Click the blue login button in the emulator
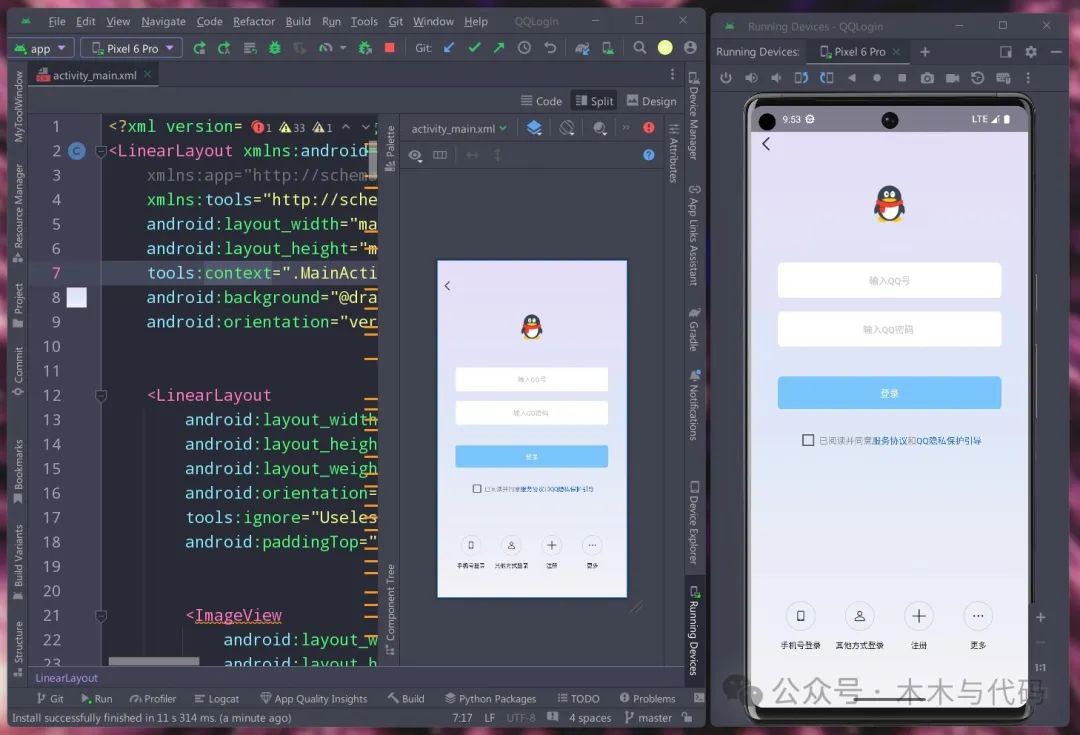Viewport: 1080px width, 735px height. coord(889,393)
